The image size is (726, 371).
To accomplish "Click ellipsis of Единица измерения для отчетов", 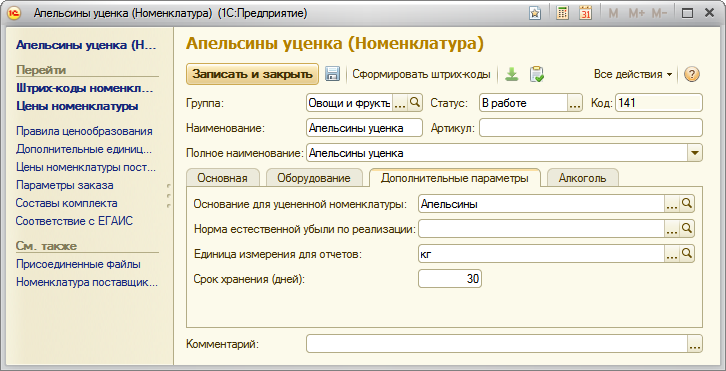I will pos(672,253).
